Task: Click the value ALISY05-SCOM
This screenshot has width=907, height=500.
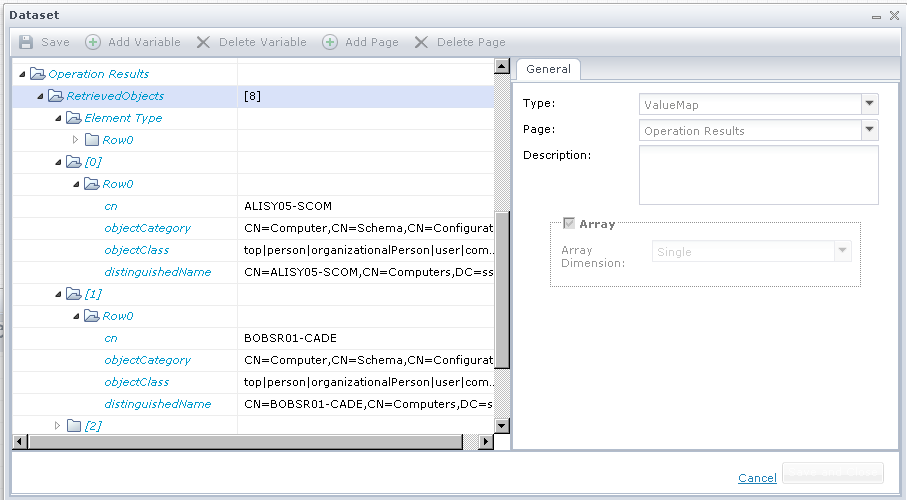Action: click(288, 206)
